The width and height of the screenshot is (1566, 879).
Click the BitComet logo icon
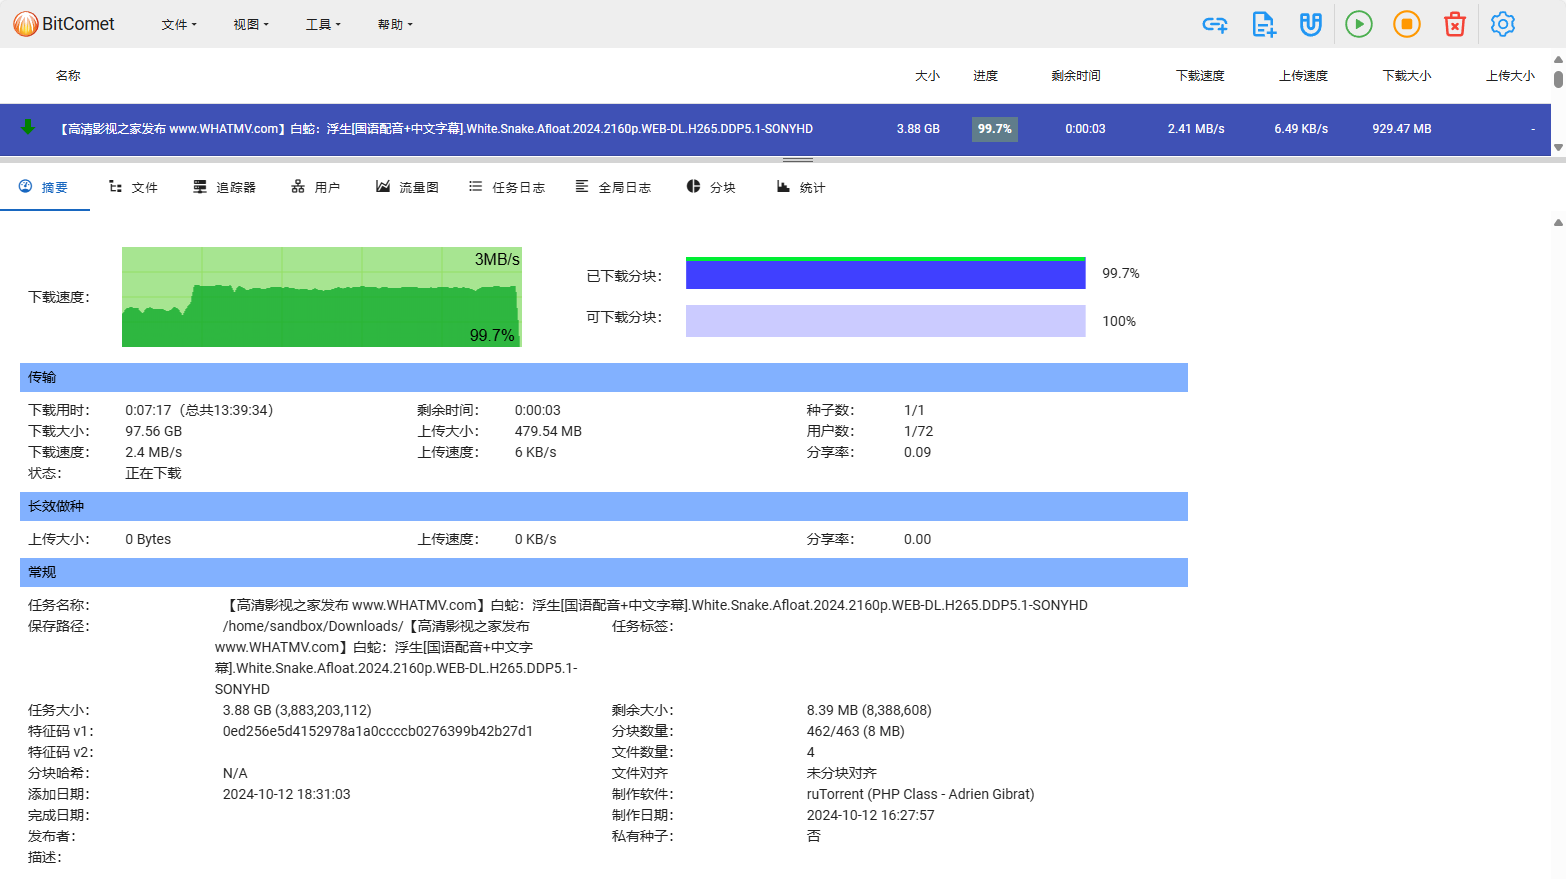[x=26, y=24]
